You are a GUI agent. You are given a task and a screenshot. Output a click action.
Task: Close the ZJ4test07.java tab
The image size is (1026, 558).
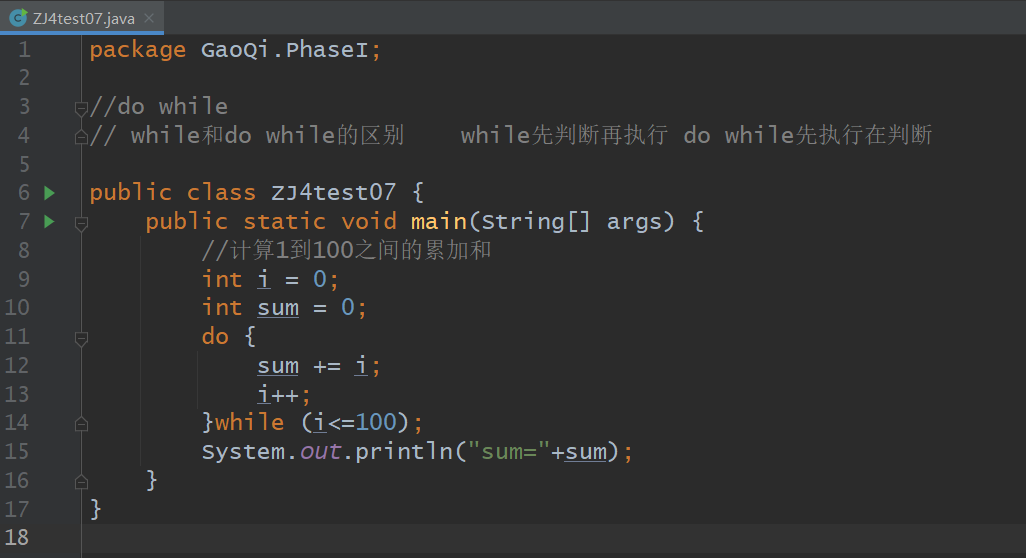pos(147,17)
